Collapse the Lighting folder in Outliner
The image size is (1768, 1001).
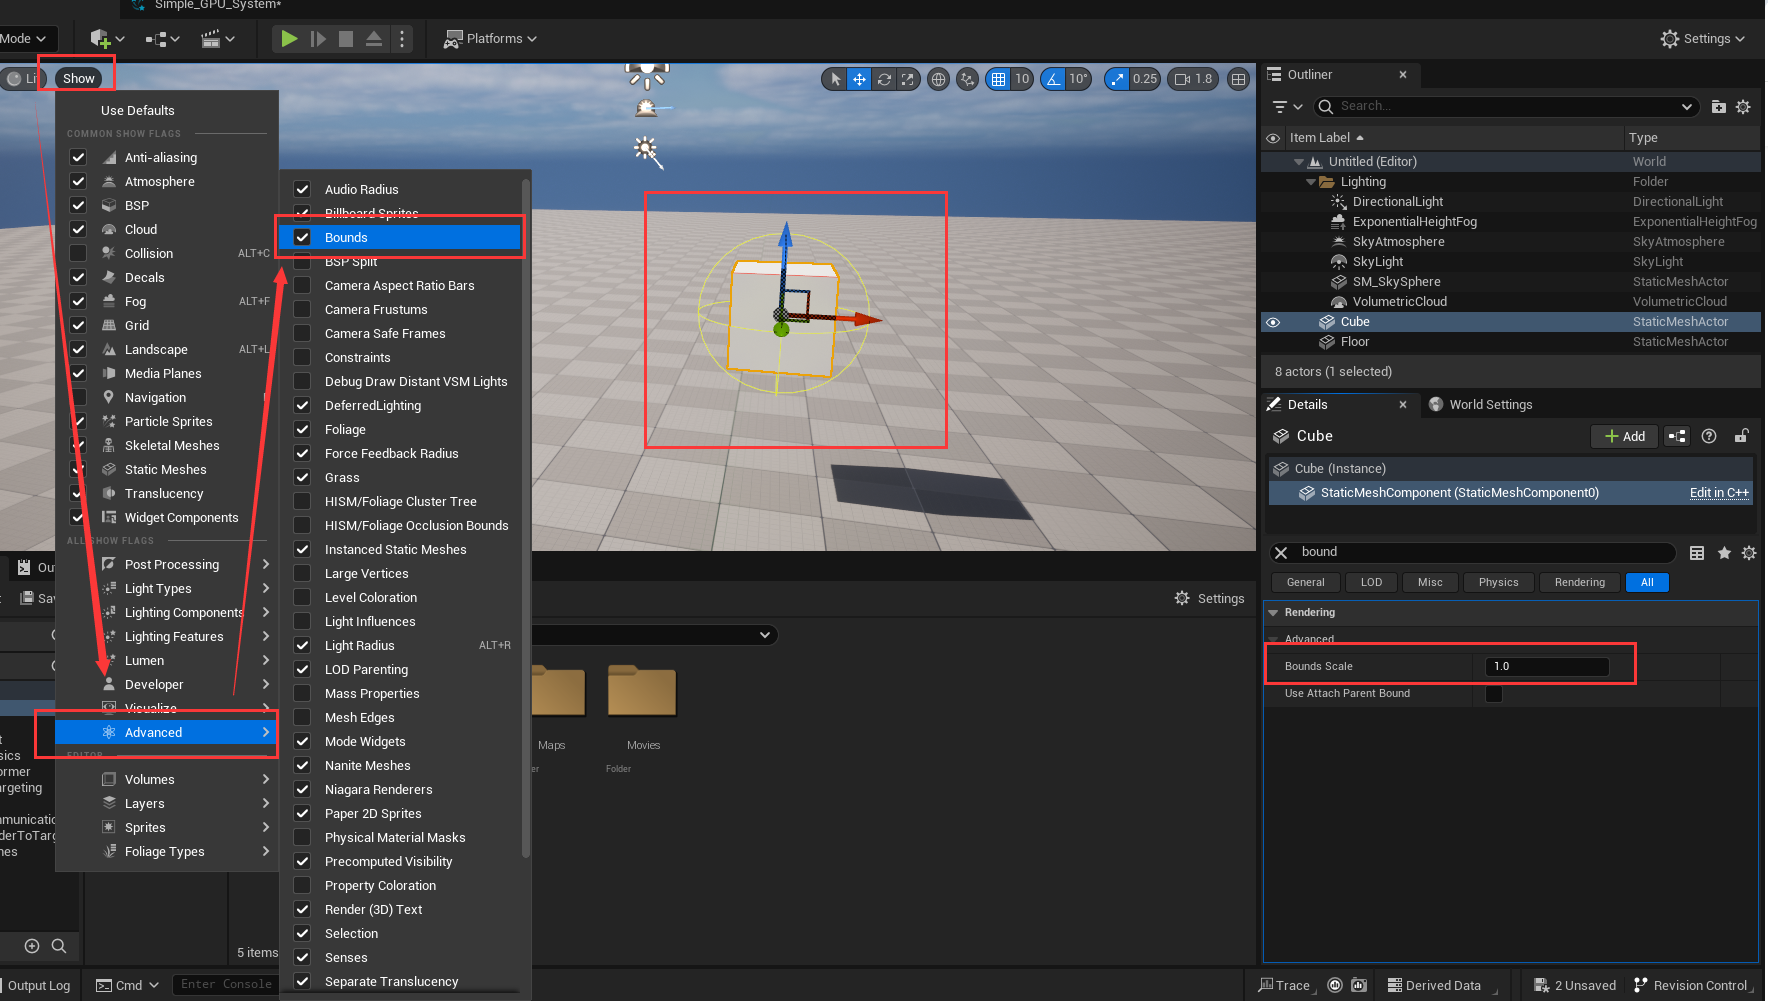(x=1310, y=182)
